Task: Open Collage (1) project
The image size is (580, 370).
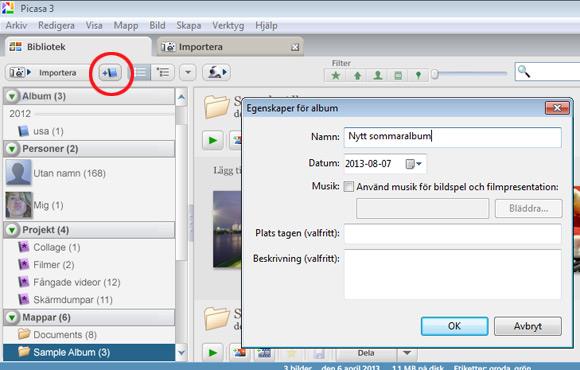Action: click(89, 247)
